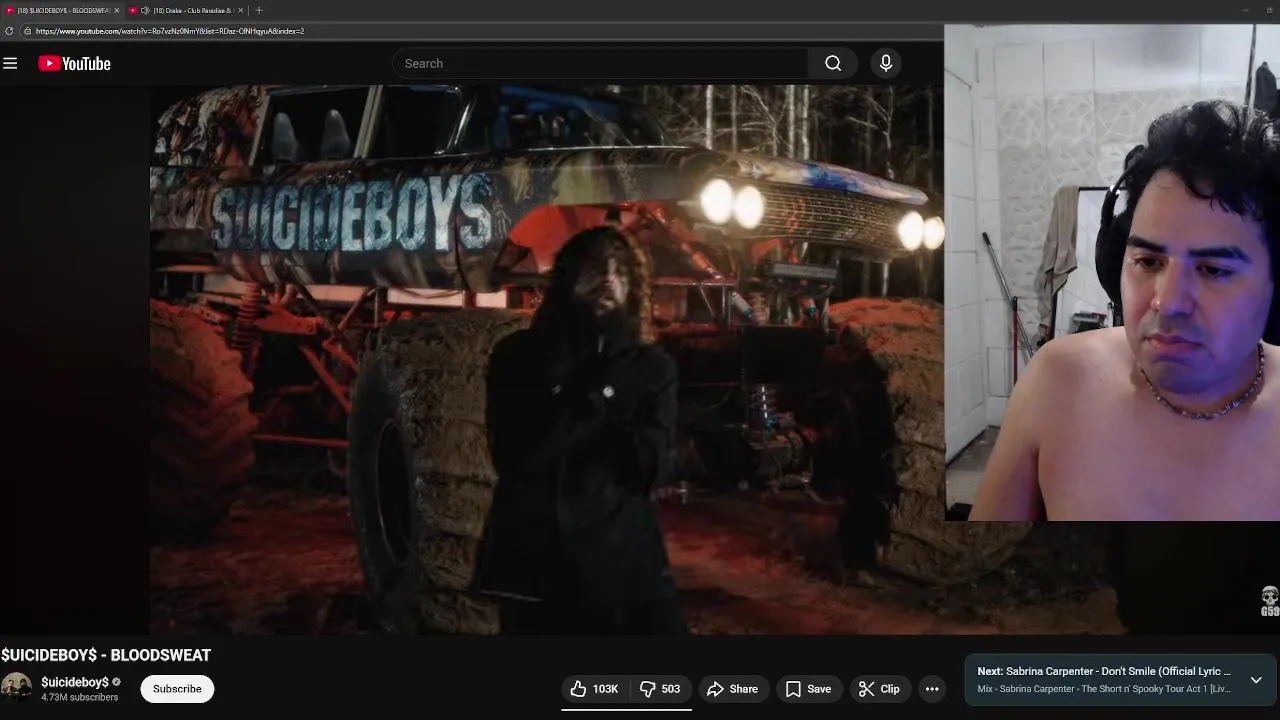Subscribe to the $uicideboy$ channel
1280x720 pixels.
pyautogui.click(x=177, y=689)
